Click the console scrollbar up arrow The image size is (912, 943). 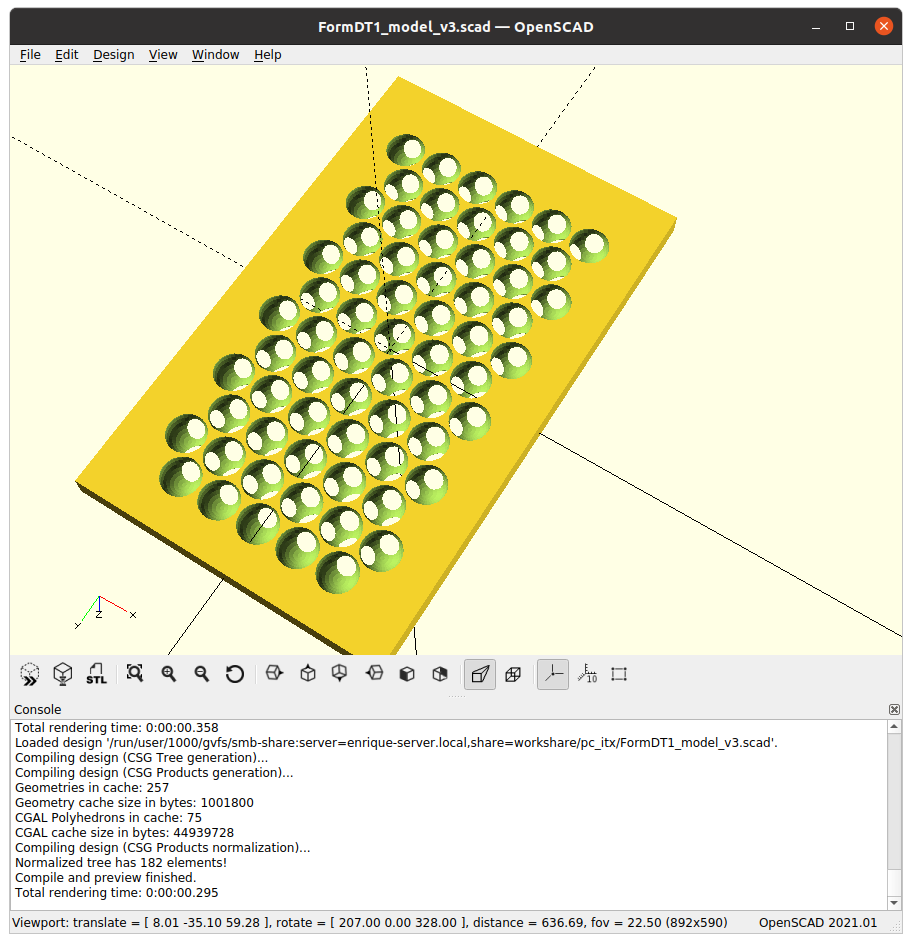pos(895,726)
